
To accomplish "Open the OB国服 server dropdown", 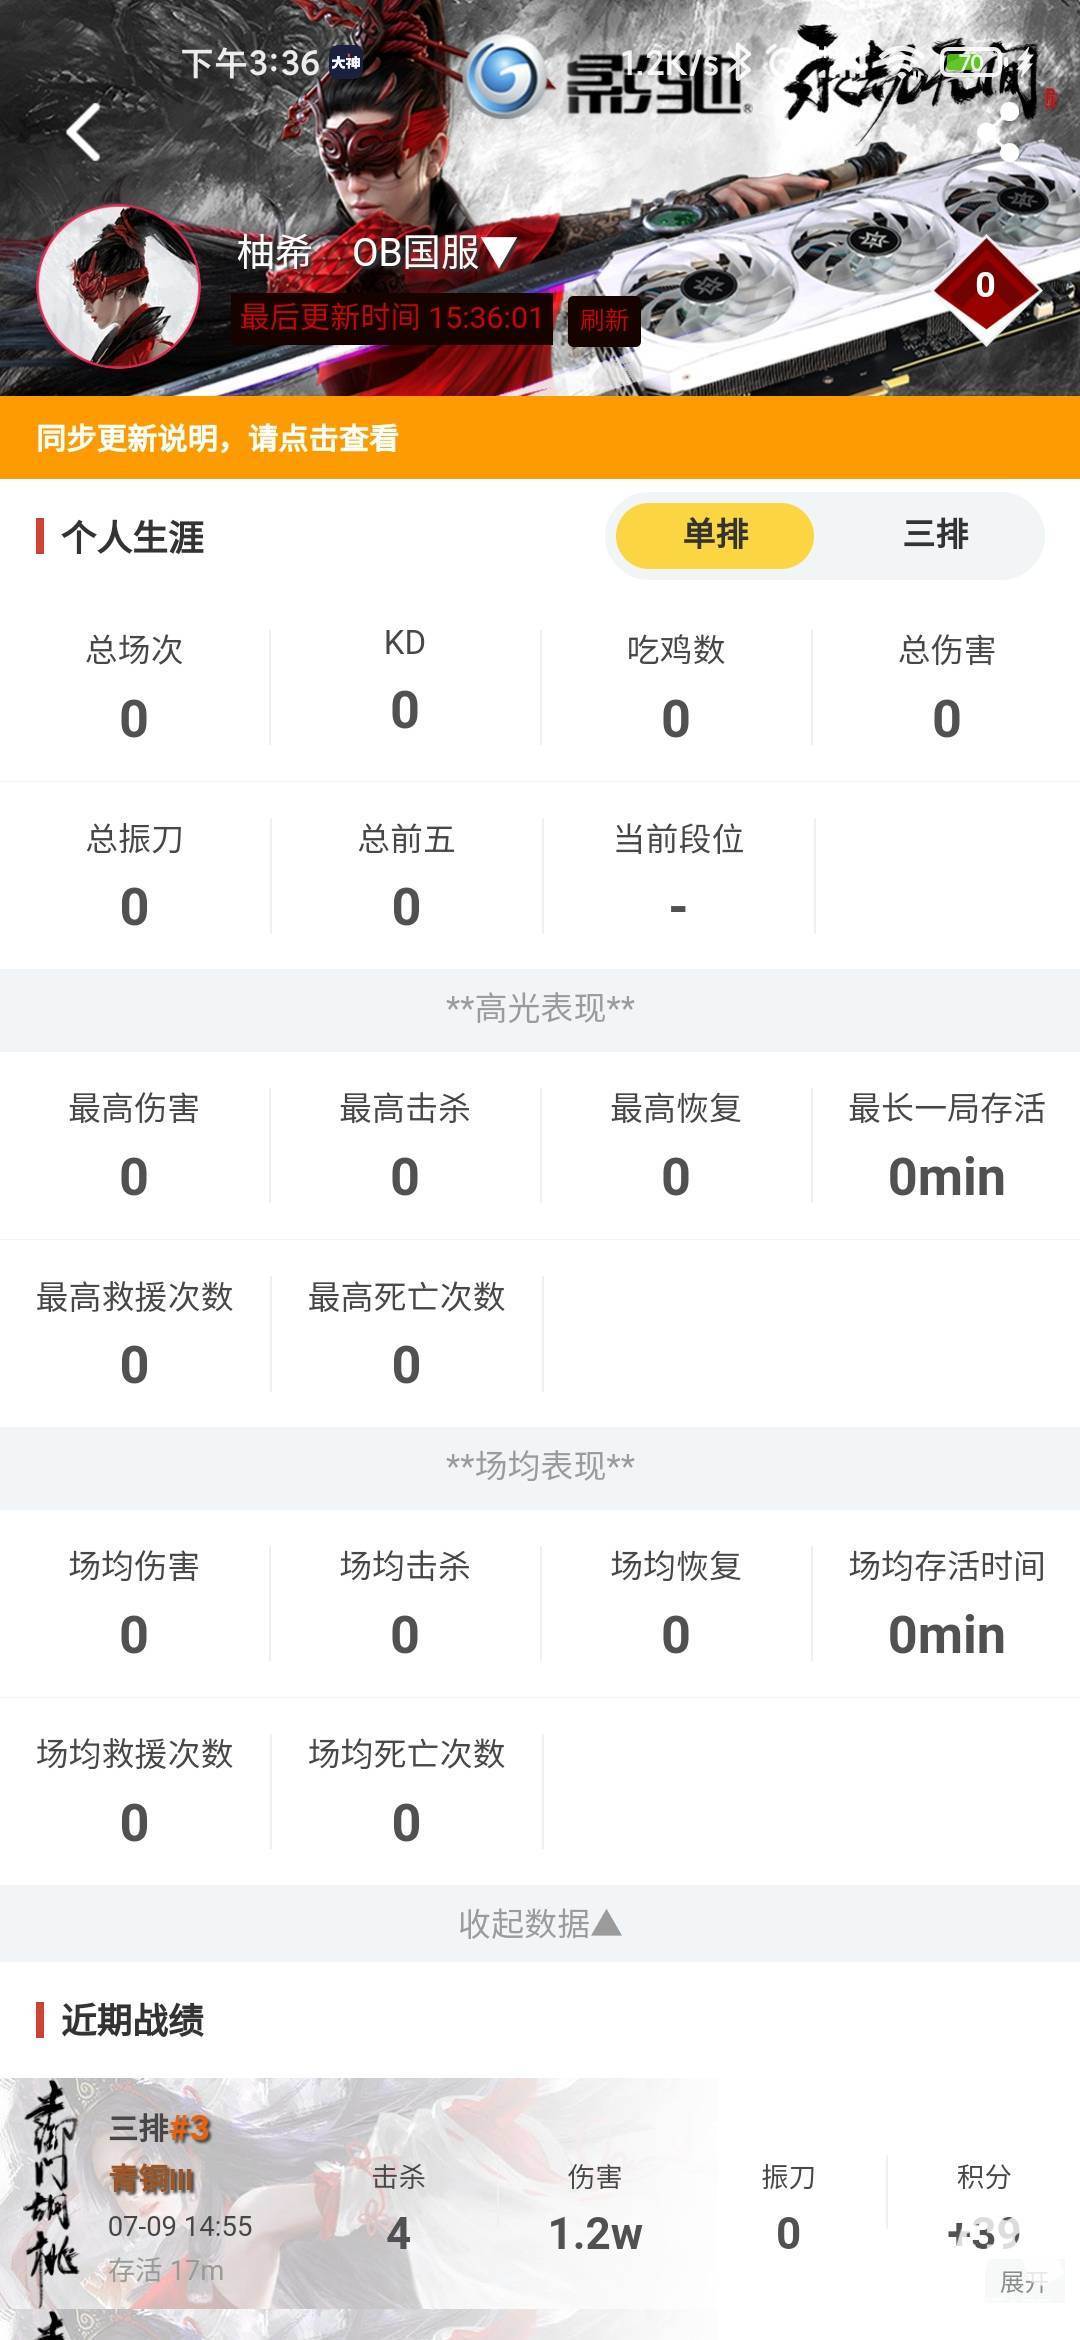I will [x=434, y=253].
